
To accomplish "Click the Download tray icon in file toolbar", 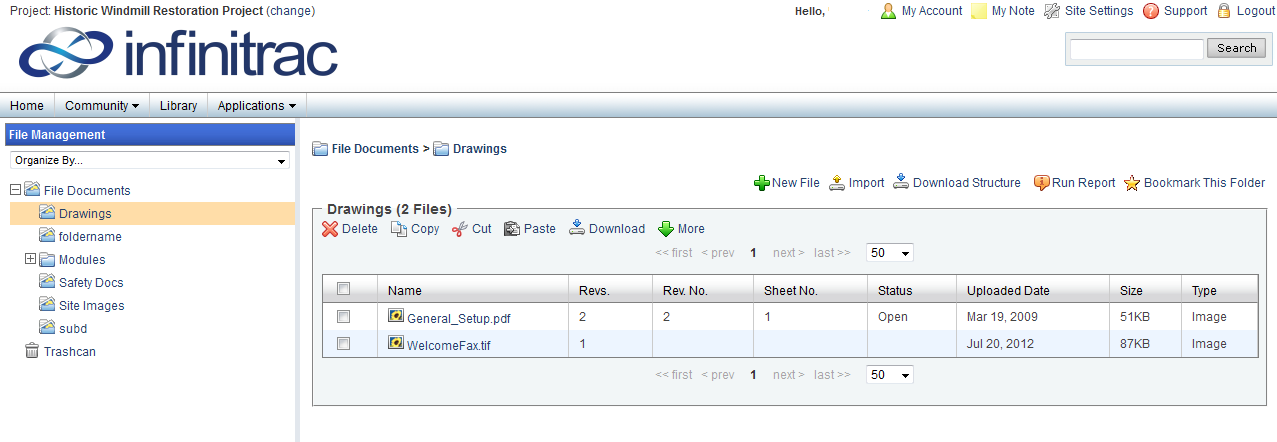I will coord(577,229).
